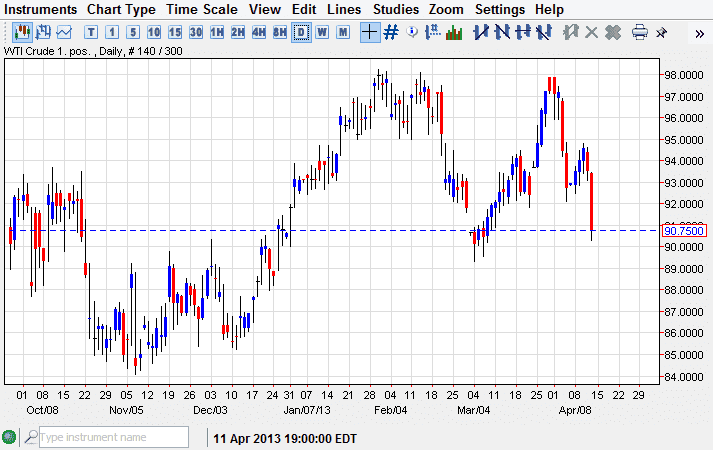Viewport: 713px width, 450px height.
Task: Click the pushpin icon in toolbar
Action: click(x=661, y=33)
